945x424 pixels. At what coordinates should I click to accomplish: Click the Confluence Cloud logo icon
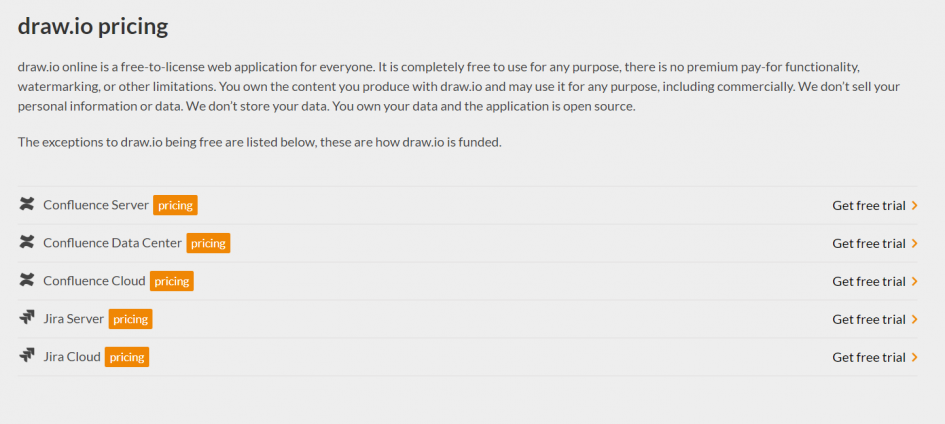27,280
